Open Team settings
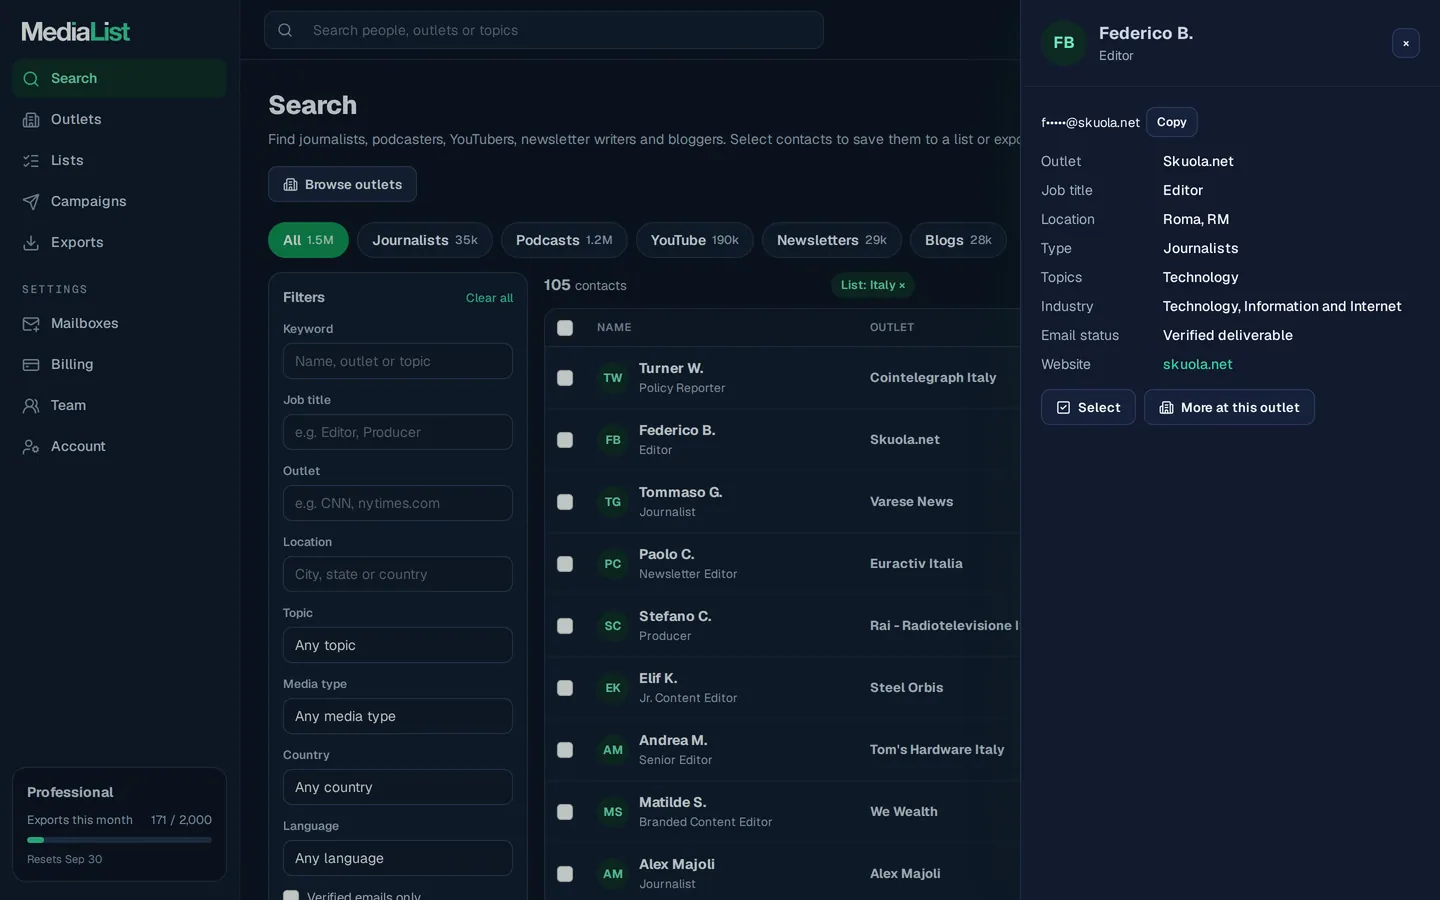 click(x=119, y=405)
